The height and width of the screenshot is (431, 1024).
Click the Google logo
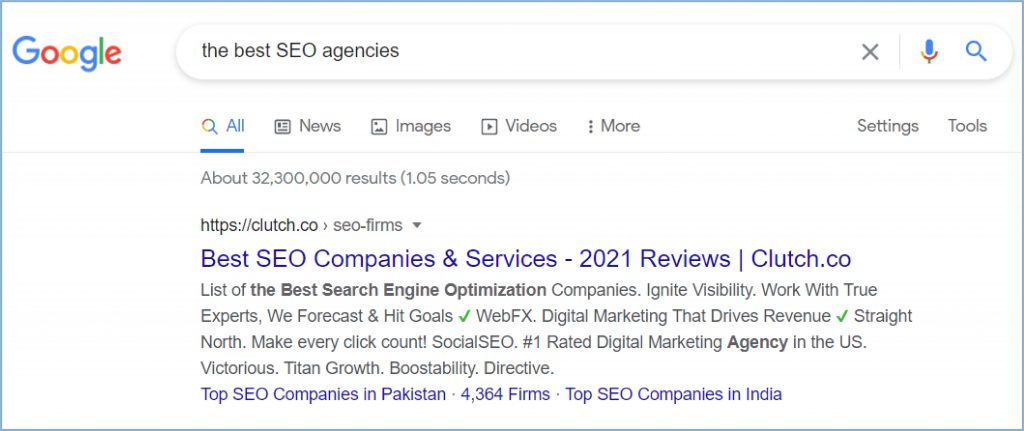67,54
